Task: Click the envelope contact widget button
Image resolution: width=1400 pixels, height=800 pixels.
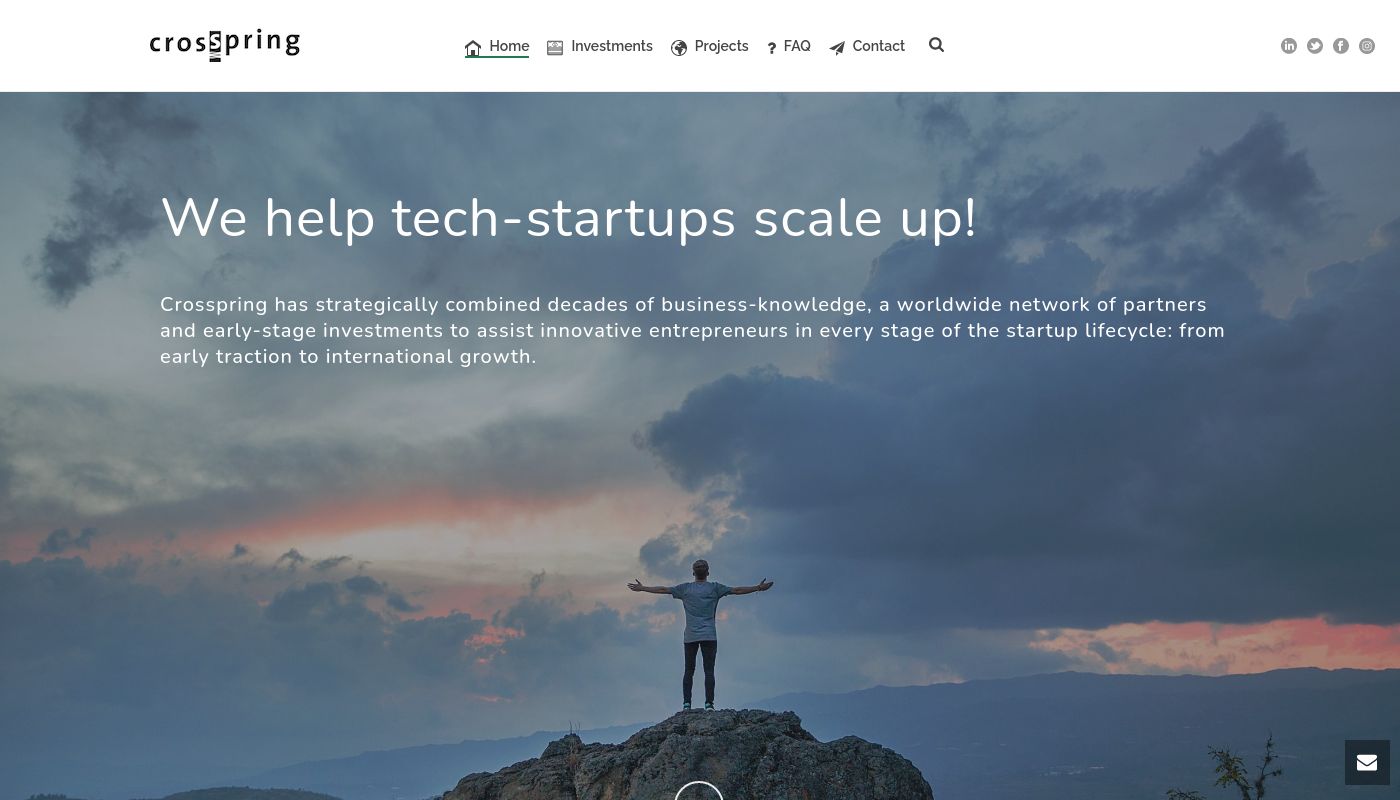Action: (1367, 763)
